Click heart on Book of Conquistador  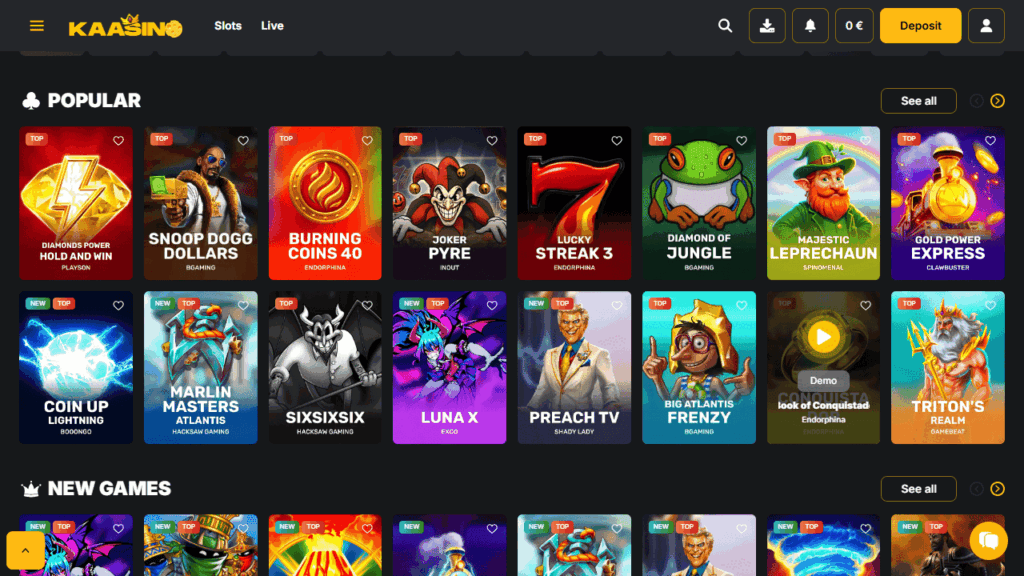pyautogui.click(x=865, y=305)
